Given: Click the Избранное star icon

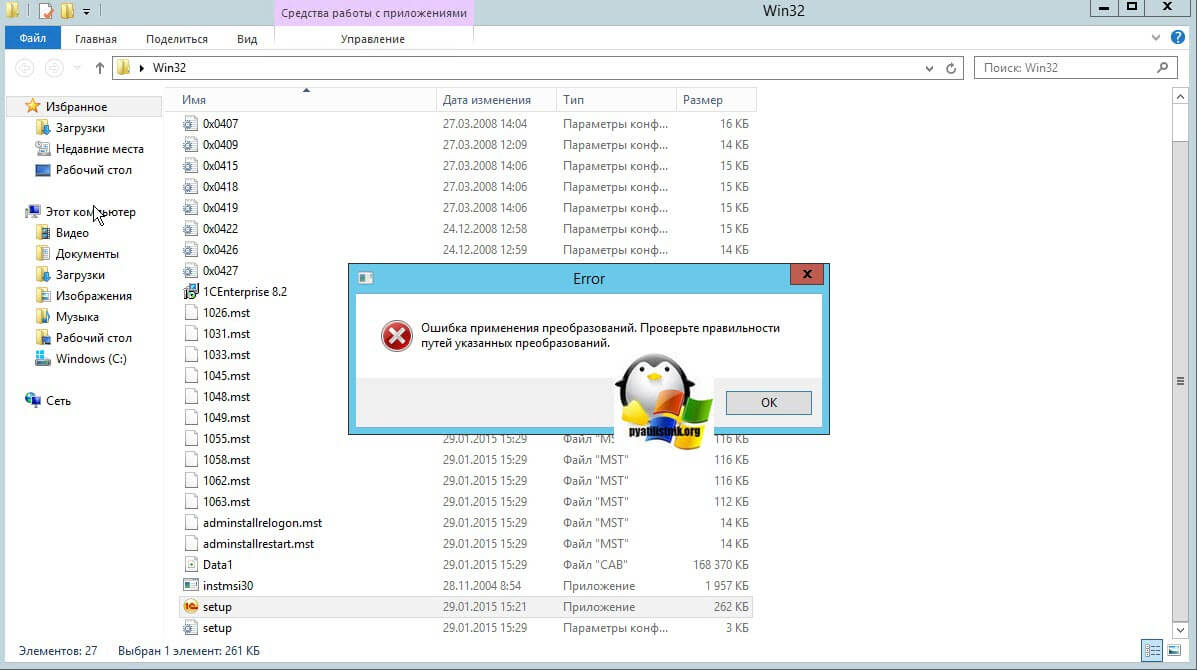Looking at the screenshot, I should 33,107.
